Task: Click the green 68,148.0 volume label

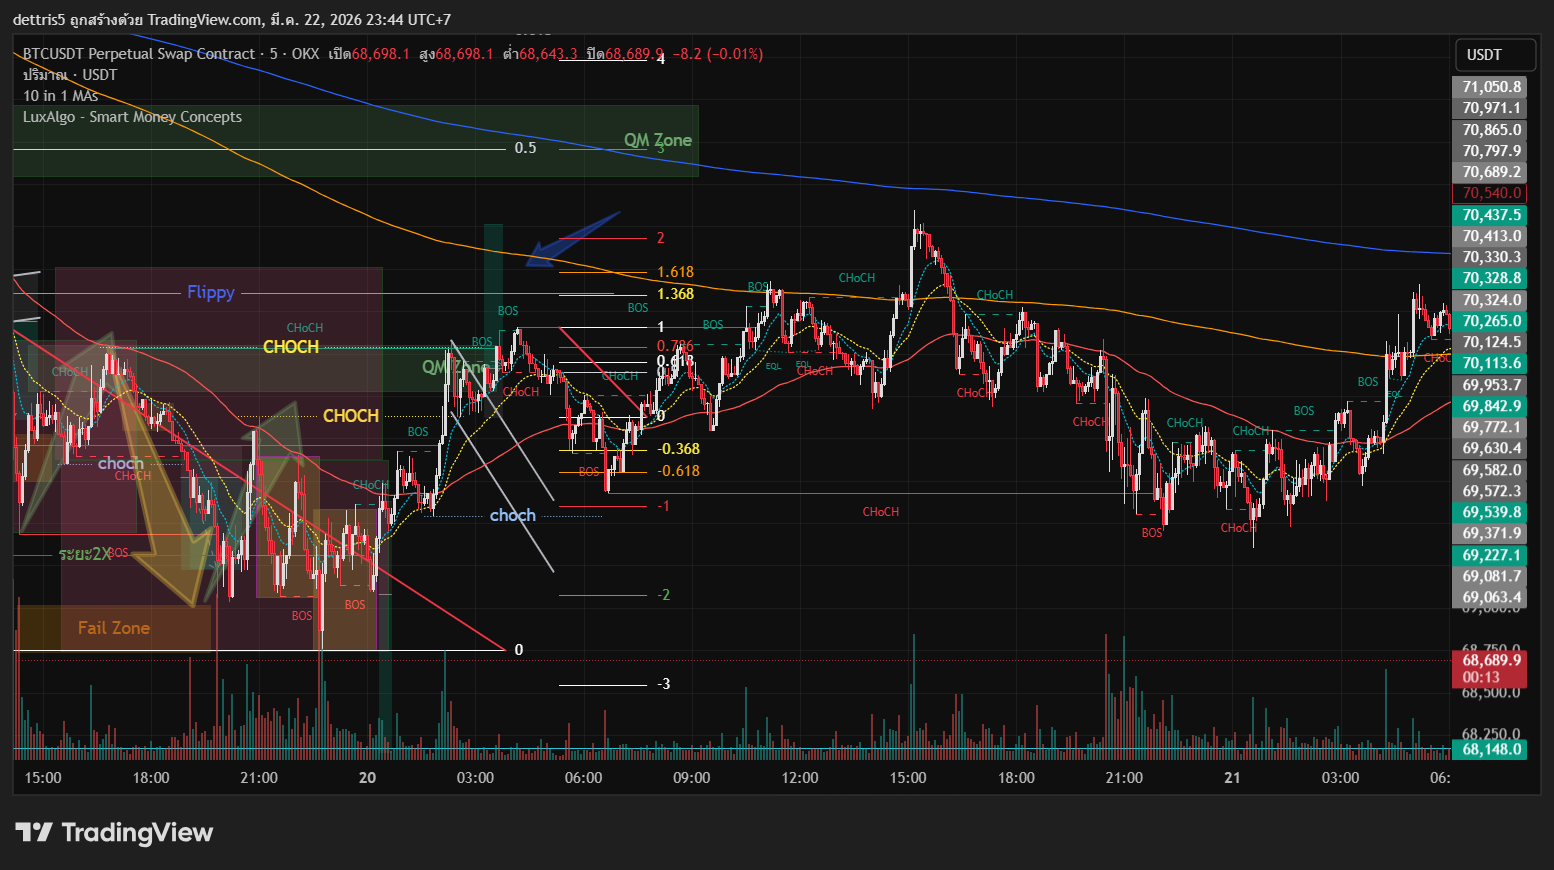Action: pos(1490,749)
